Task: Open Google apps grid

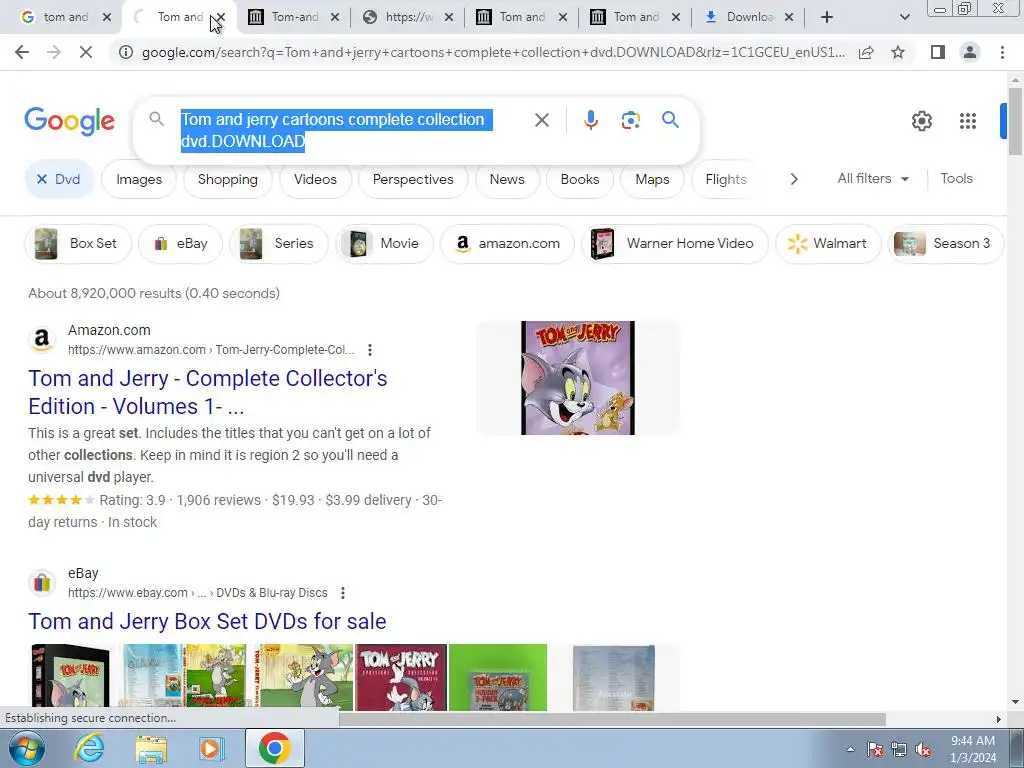Action: [968, 121]
